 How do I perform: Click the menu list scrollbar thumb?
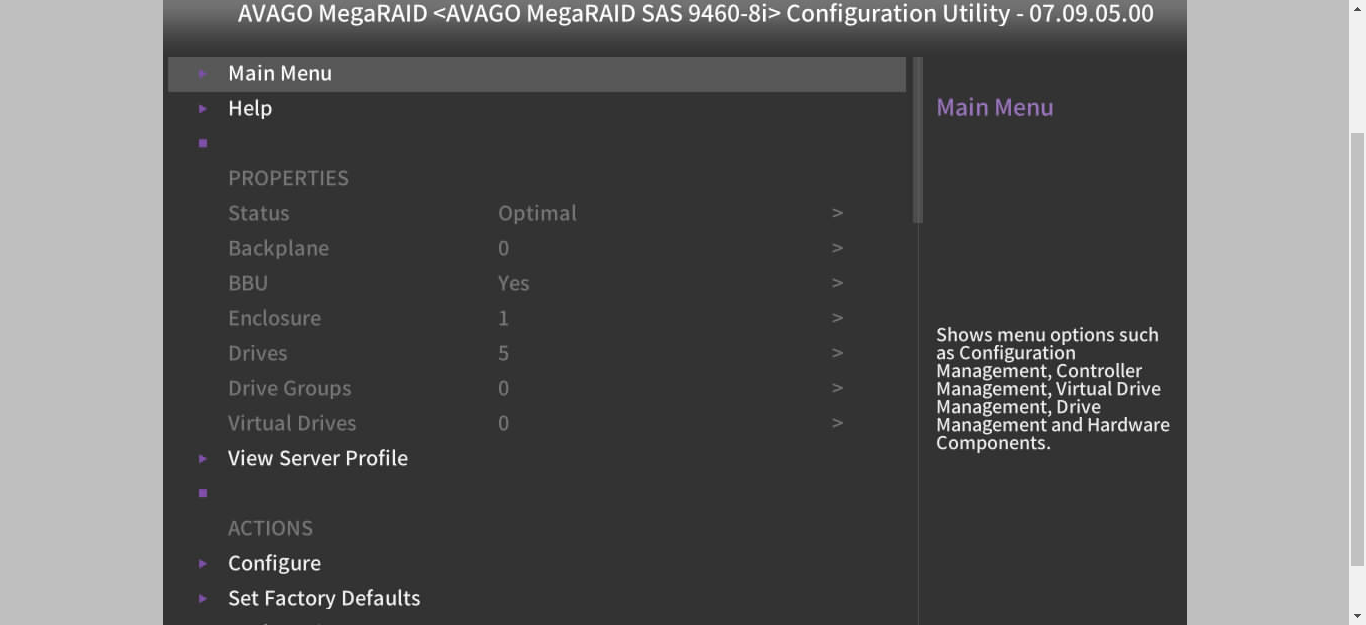click(918, 140)
